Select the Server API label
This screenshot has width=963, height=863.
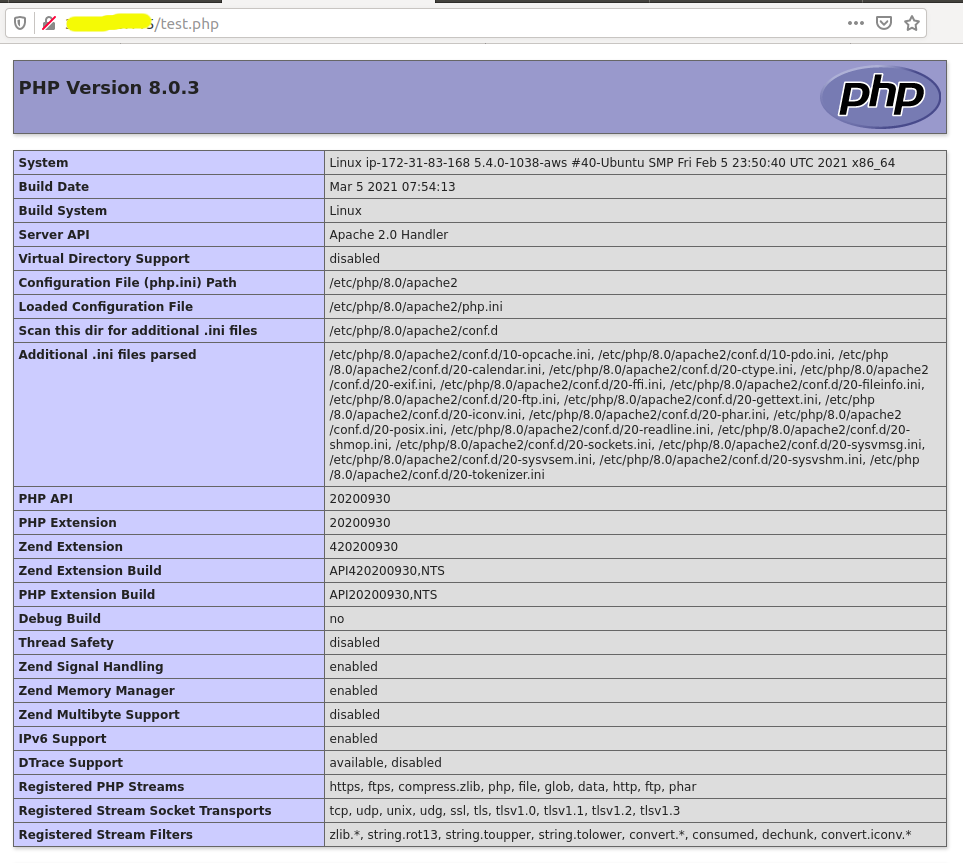pyautogui.click(x=54, y=235)
